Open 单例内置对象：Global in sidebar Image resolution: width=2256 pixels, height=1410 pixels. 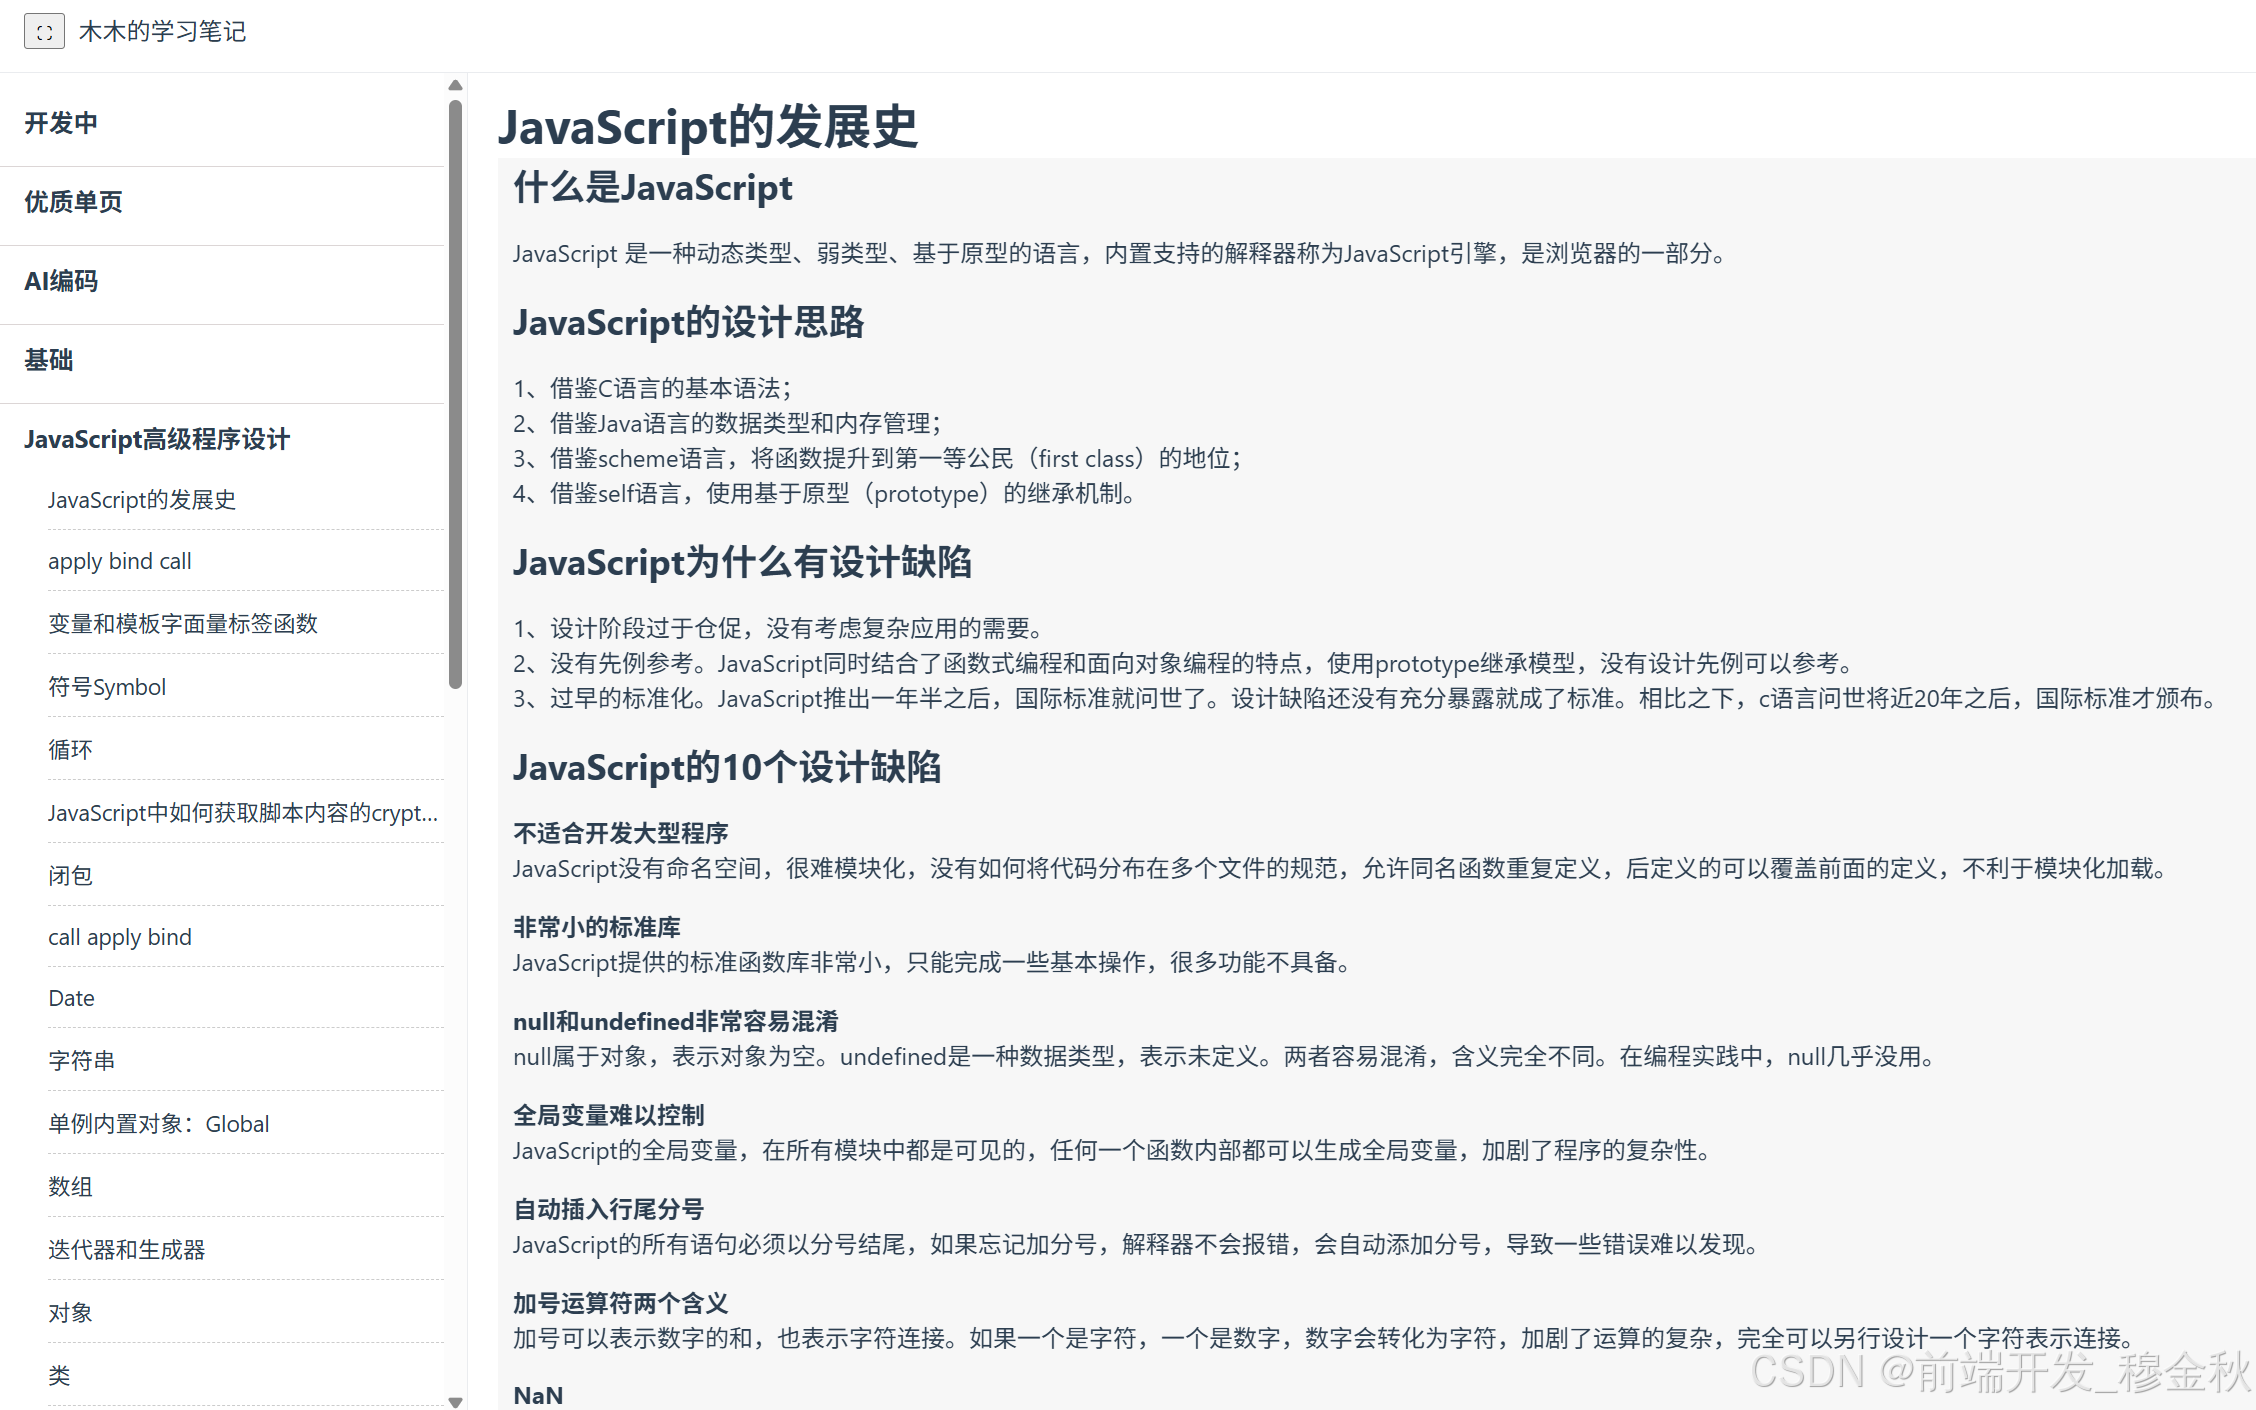pos(159,1124)
